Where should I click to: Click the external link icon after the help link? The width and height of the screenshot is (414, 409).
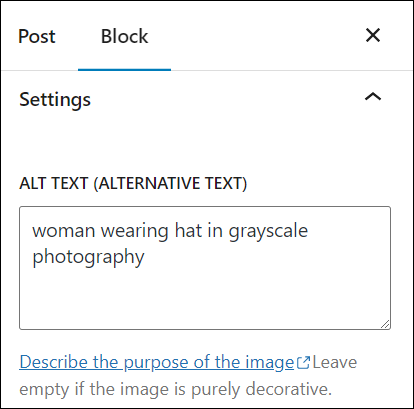point(303,363)
